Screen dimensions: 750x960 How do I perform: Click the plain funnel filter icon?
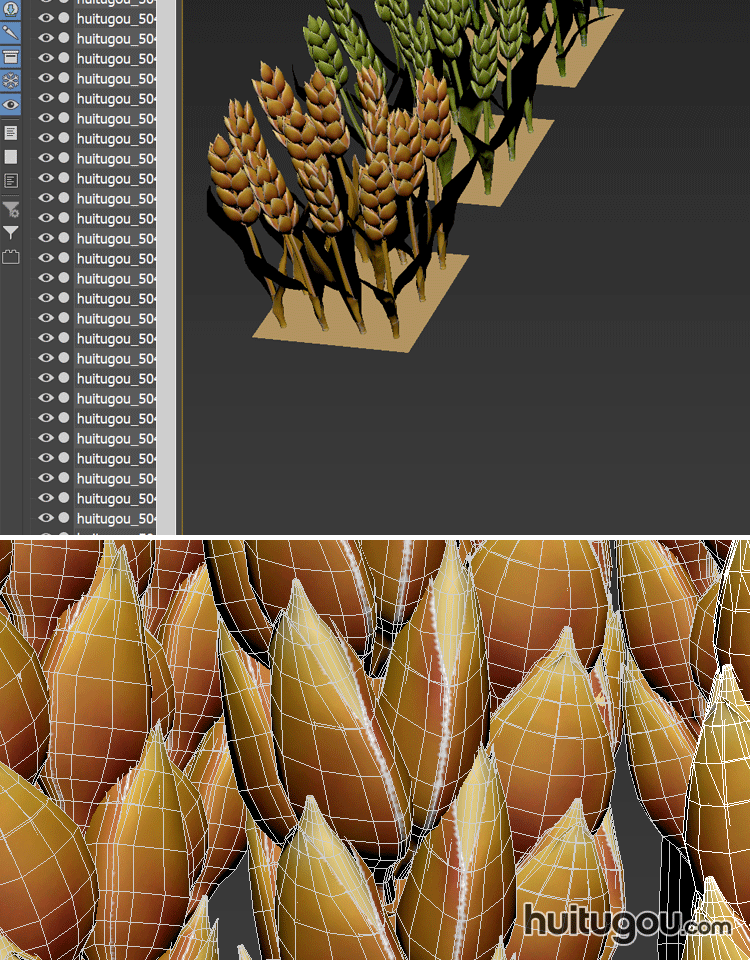tap(10, 233)
